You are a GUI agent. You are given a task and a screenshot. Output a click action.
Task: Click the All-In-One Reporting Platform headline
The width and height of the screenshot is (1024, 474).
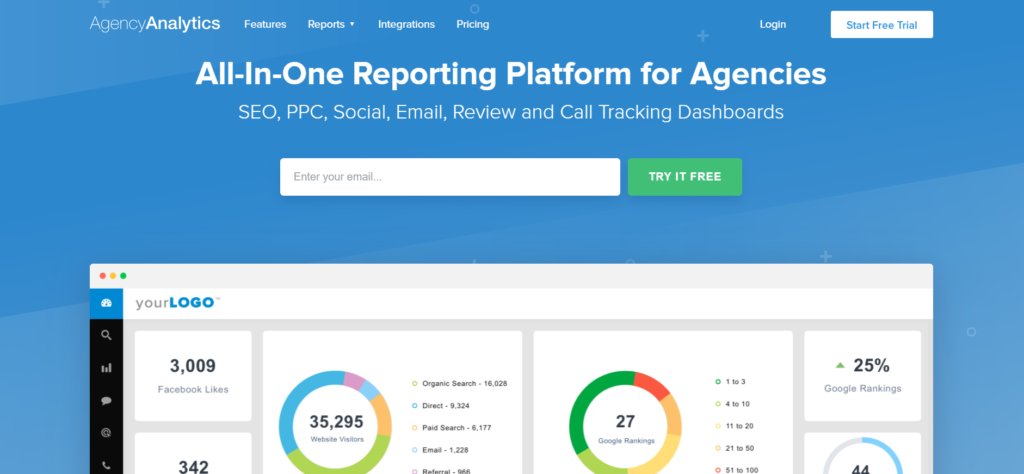(511, 74)
